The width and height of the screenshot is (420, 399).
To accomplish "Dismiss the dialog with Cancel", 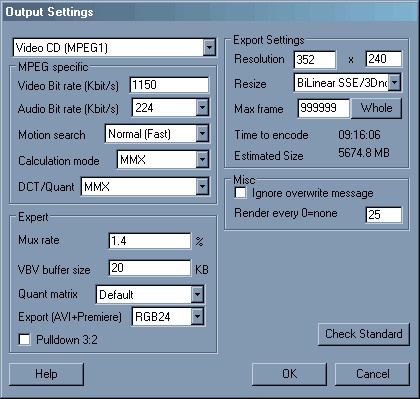I will (372, 374).
